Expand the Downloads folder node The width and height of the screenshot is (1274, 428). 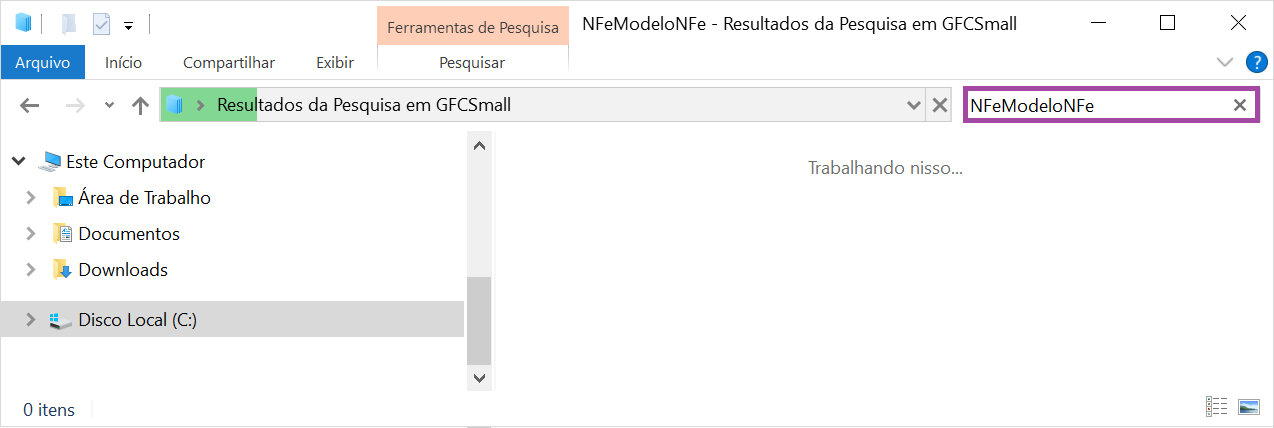point(31,270)
